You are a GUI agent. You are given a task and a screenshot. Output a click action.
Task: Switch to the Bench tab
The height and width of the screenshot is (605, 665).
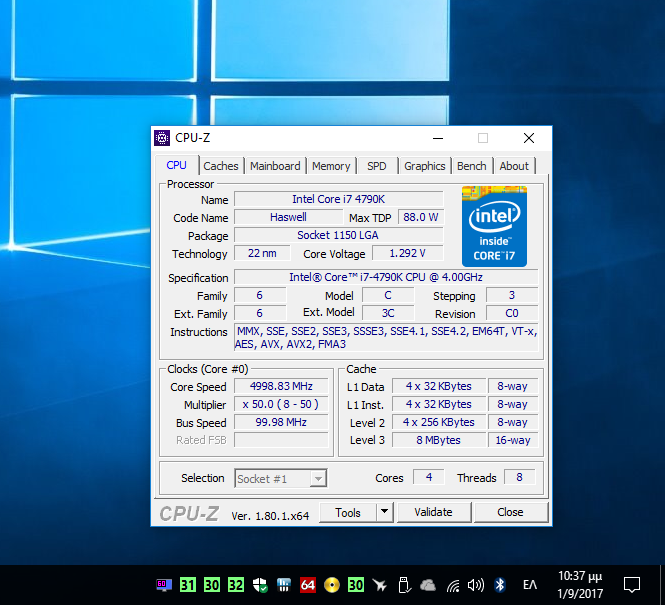tap(472, 166)
